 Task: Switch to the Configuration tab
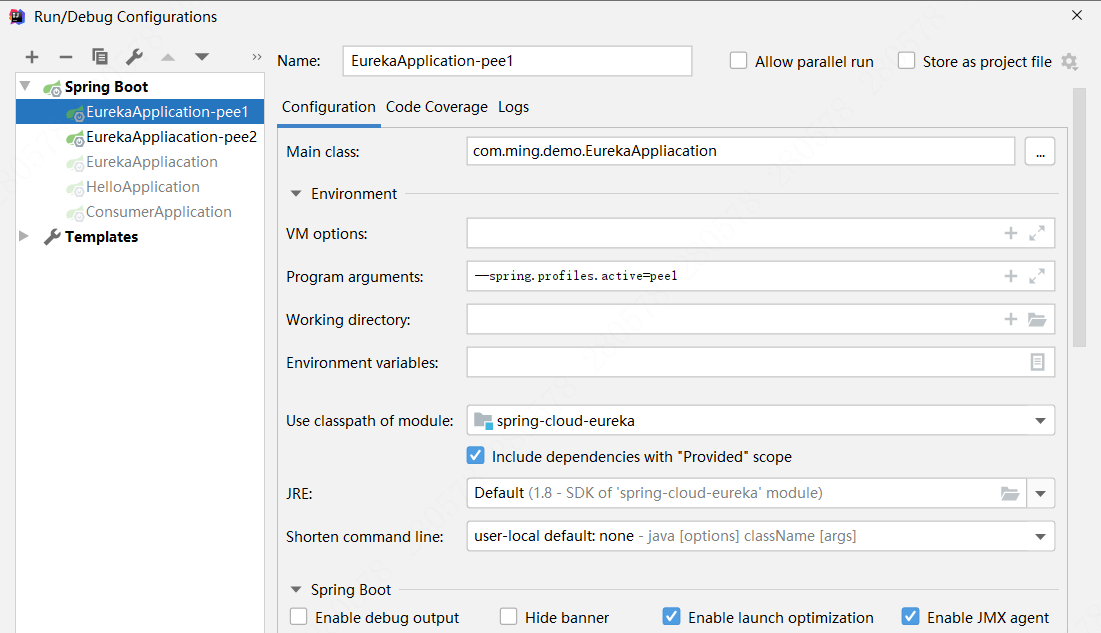coord(329,107)
